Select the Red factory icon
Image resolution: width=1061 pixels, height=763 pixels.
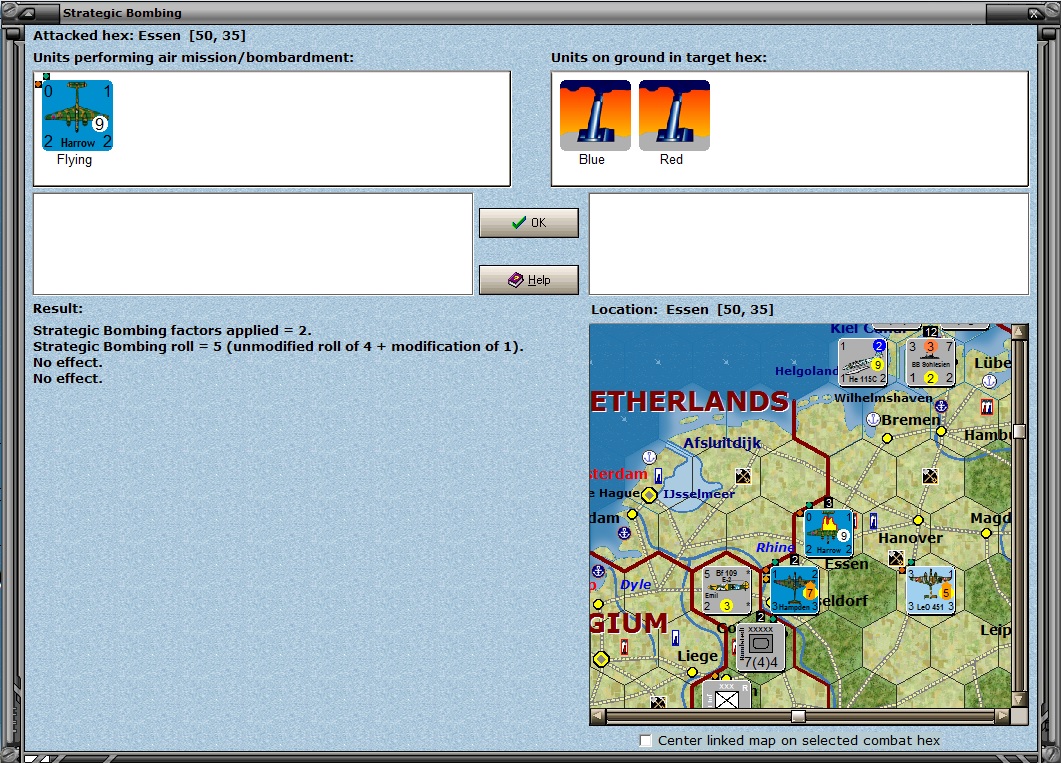(674, 115)
